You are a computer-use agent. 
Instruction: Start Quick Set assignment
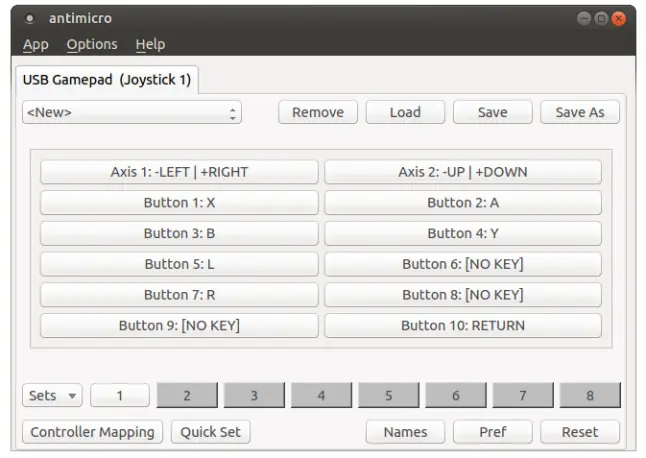coord(211,432)
